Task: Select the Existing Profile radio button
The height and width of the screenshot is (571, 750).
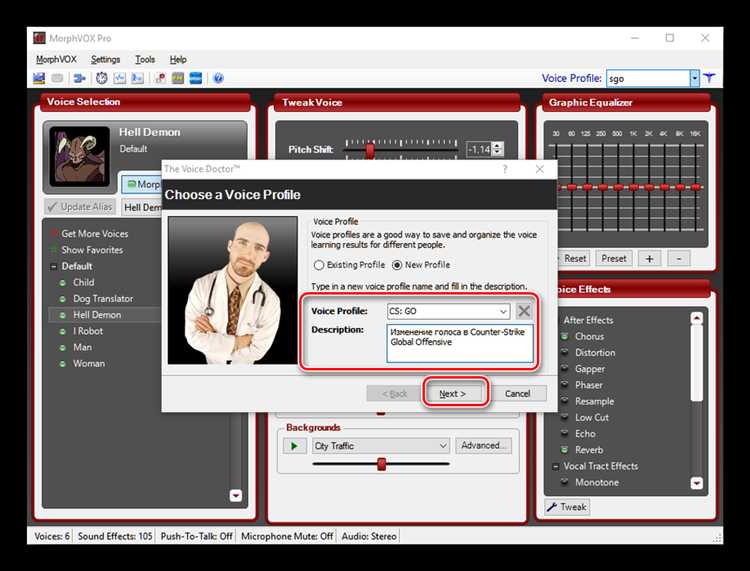Action: click(x=319, y=264)
